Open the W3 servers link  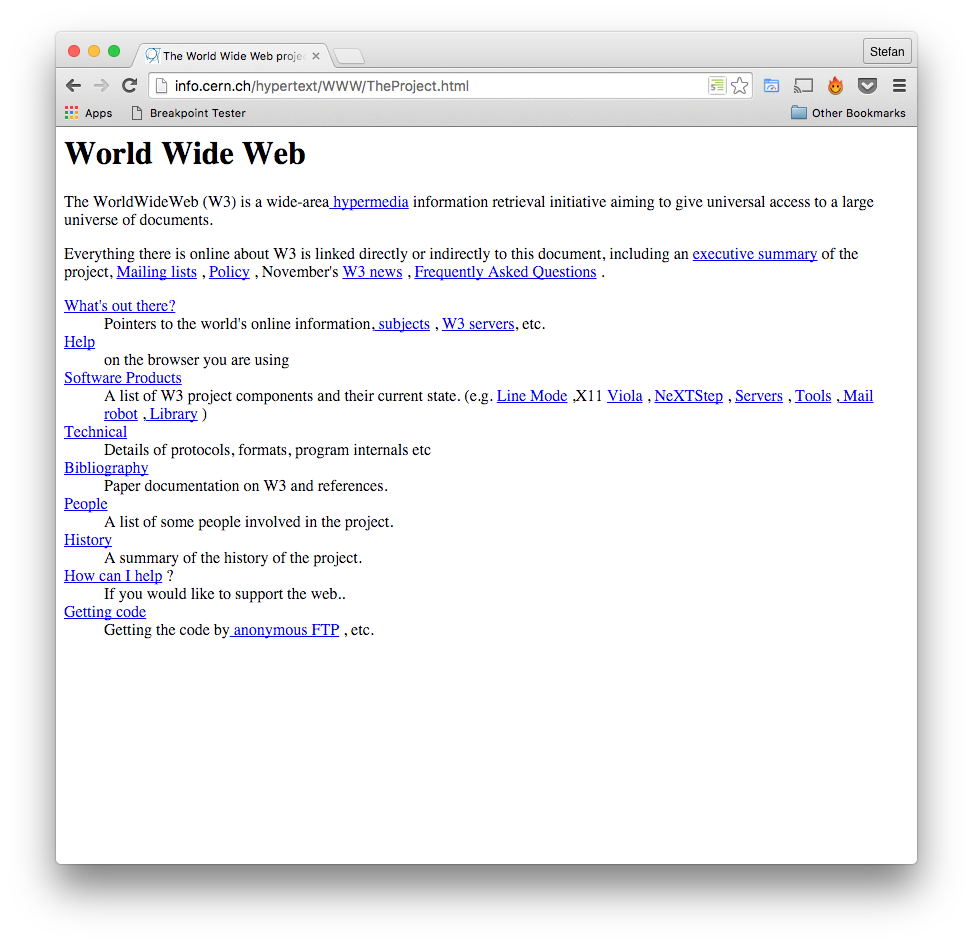(478, 324)
